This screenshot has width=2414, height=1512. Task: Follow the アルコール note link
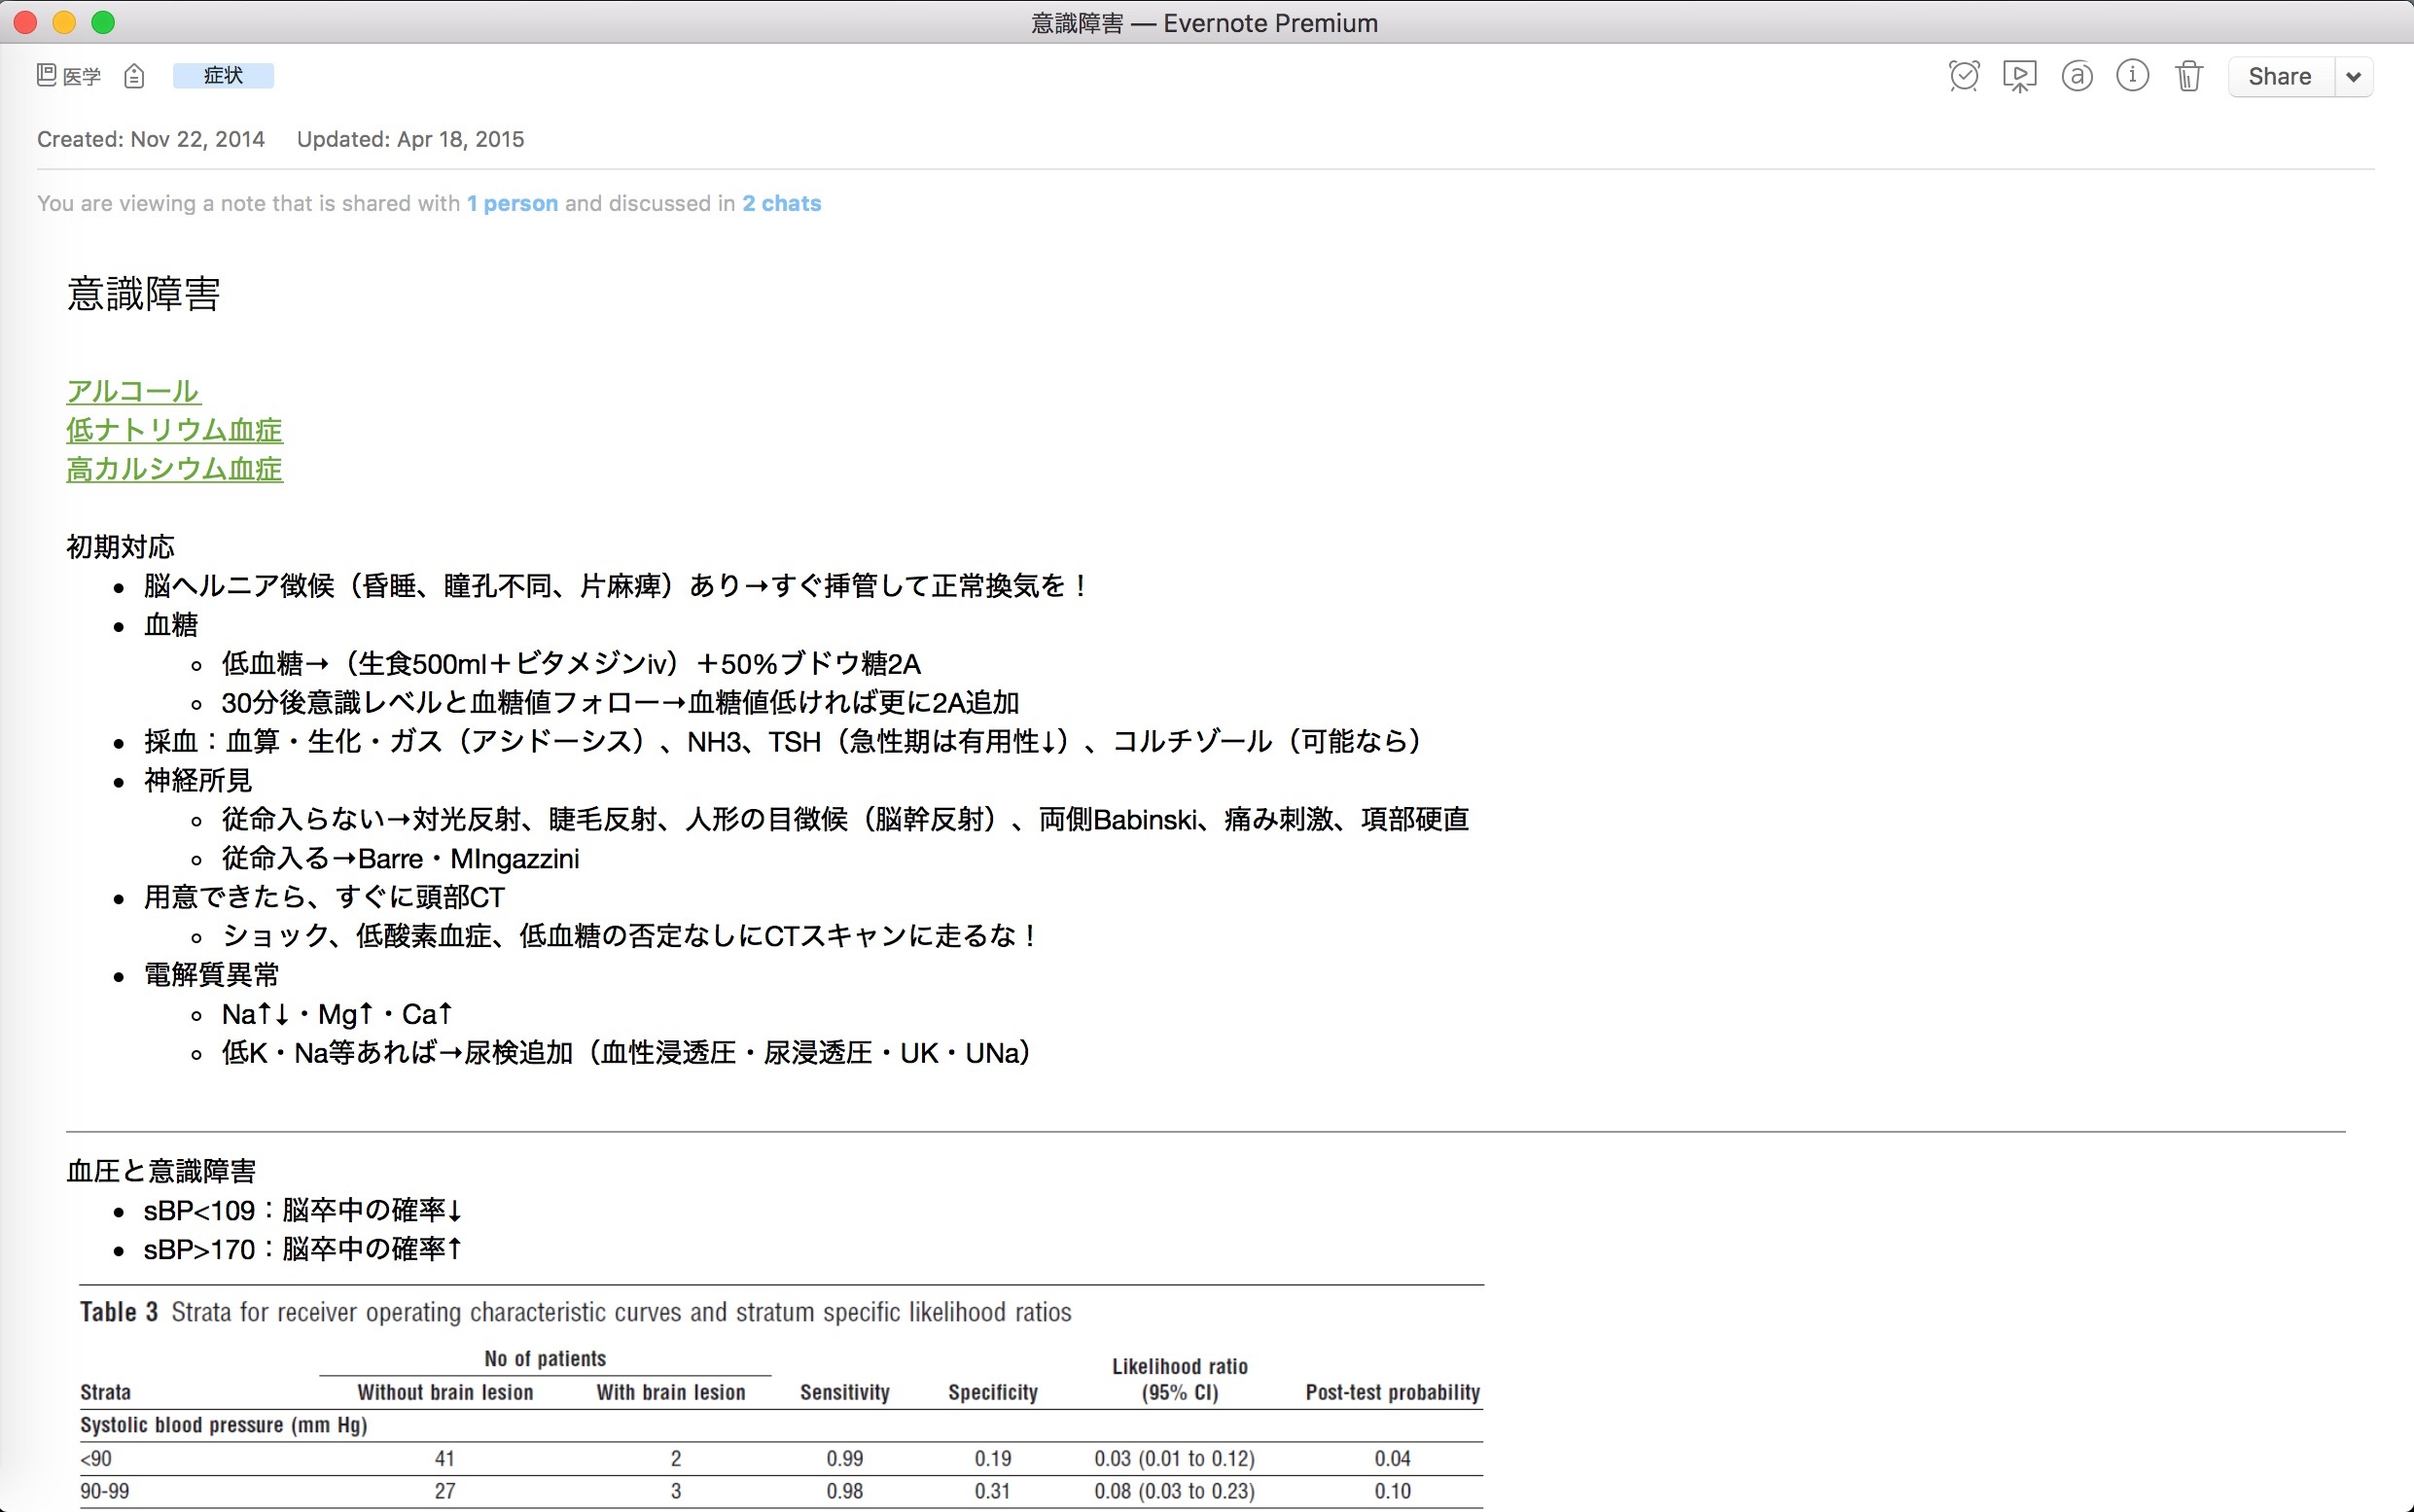tap(133, 391)
